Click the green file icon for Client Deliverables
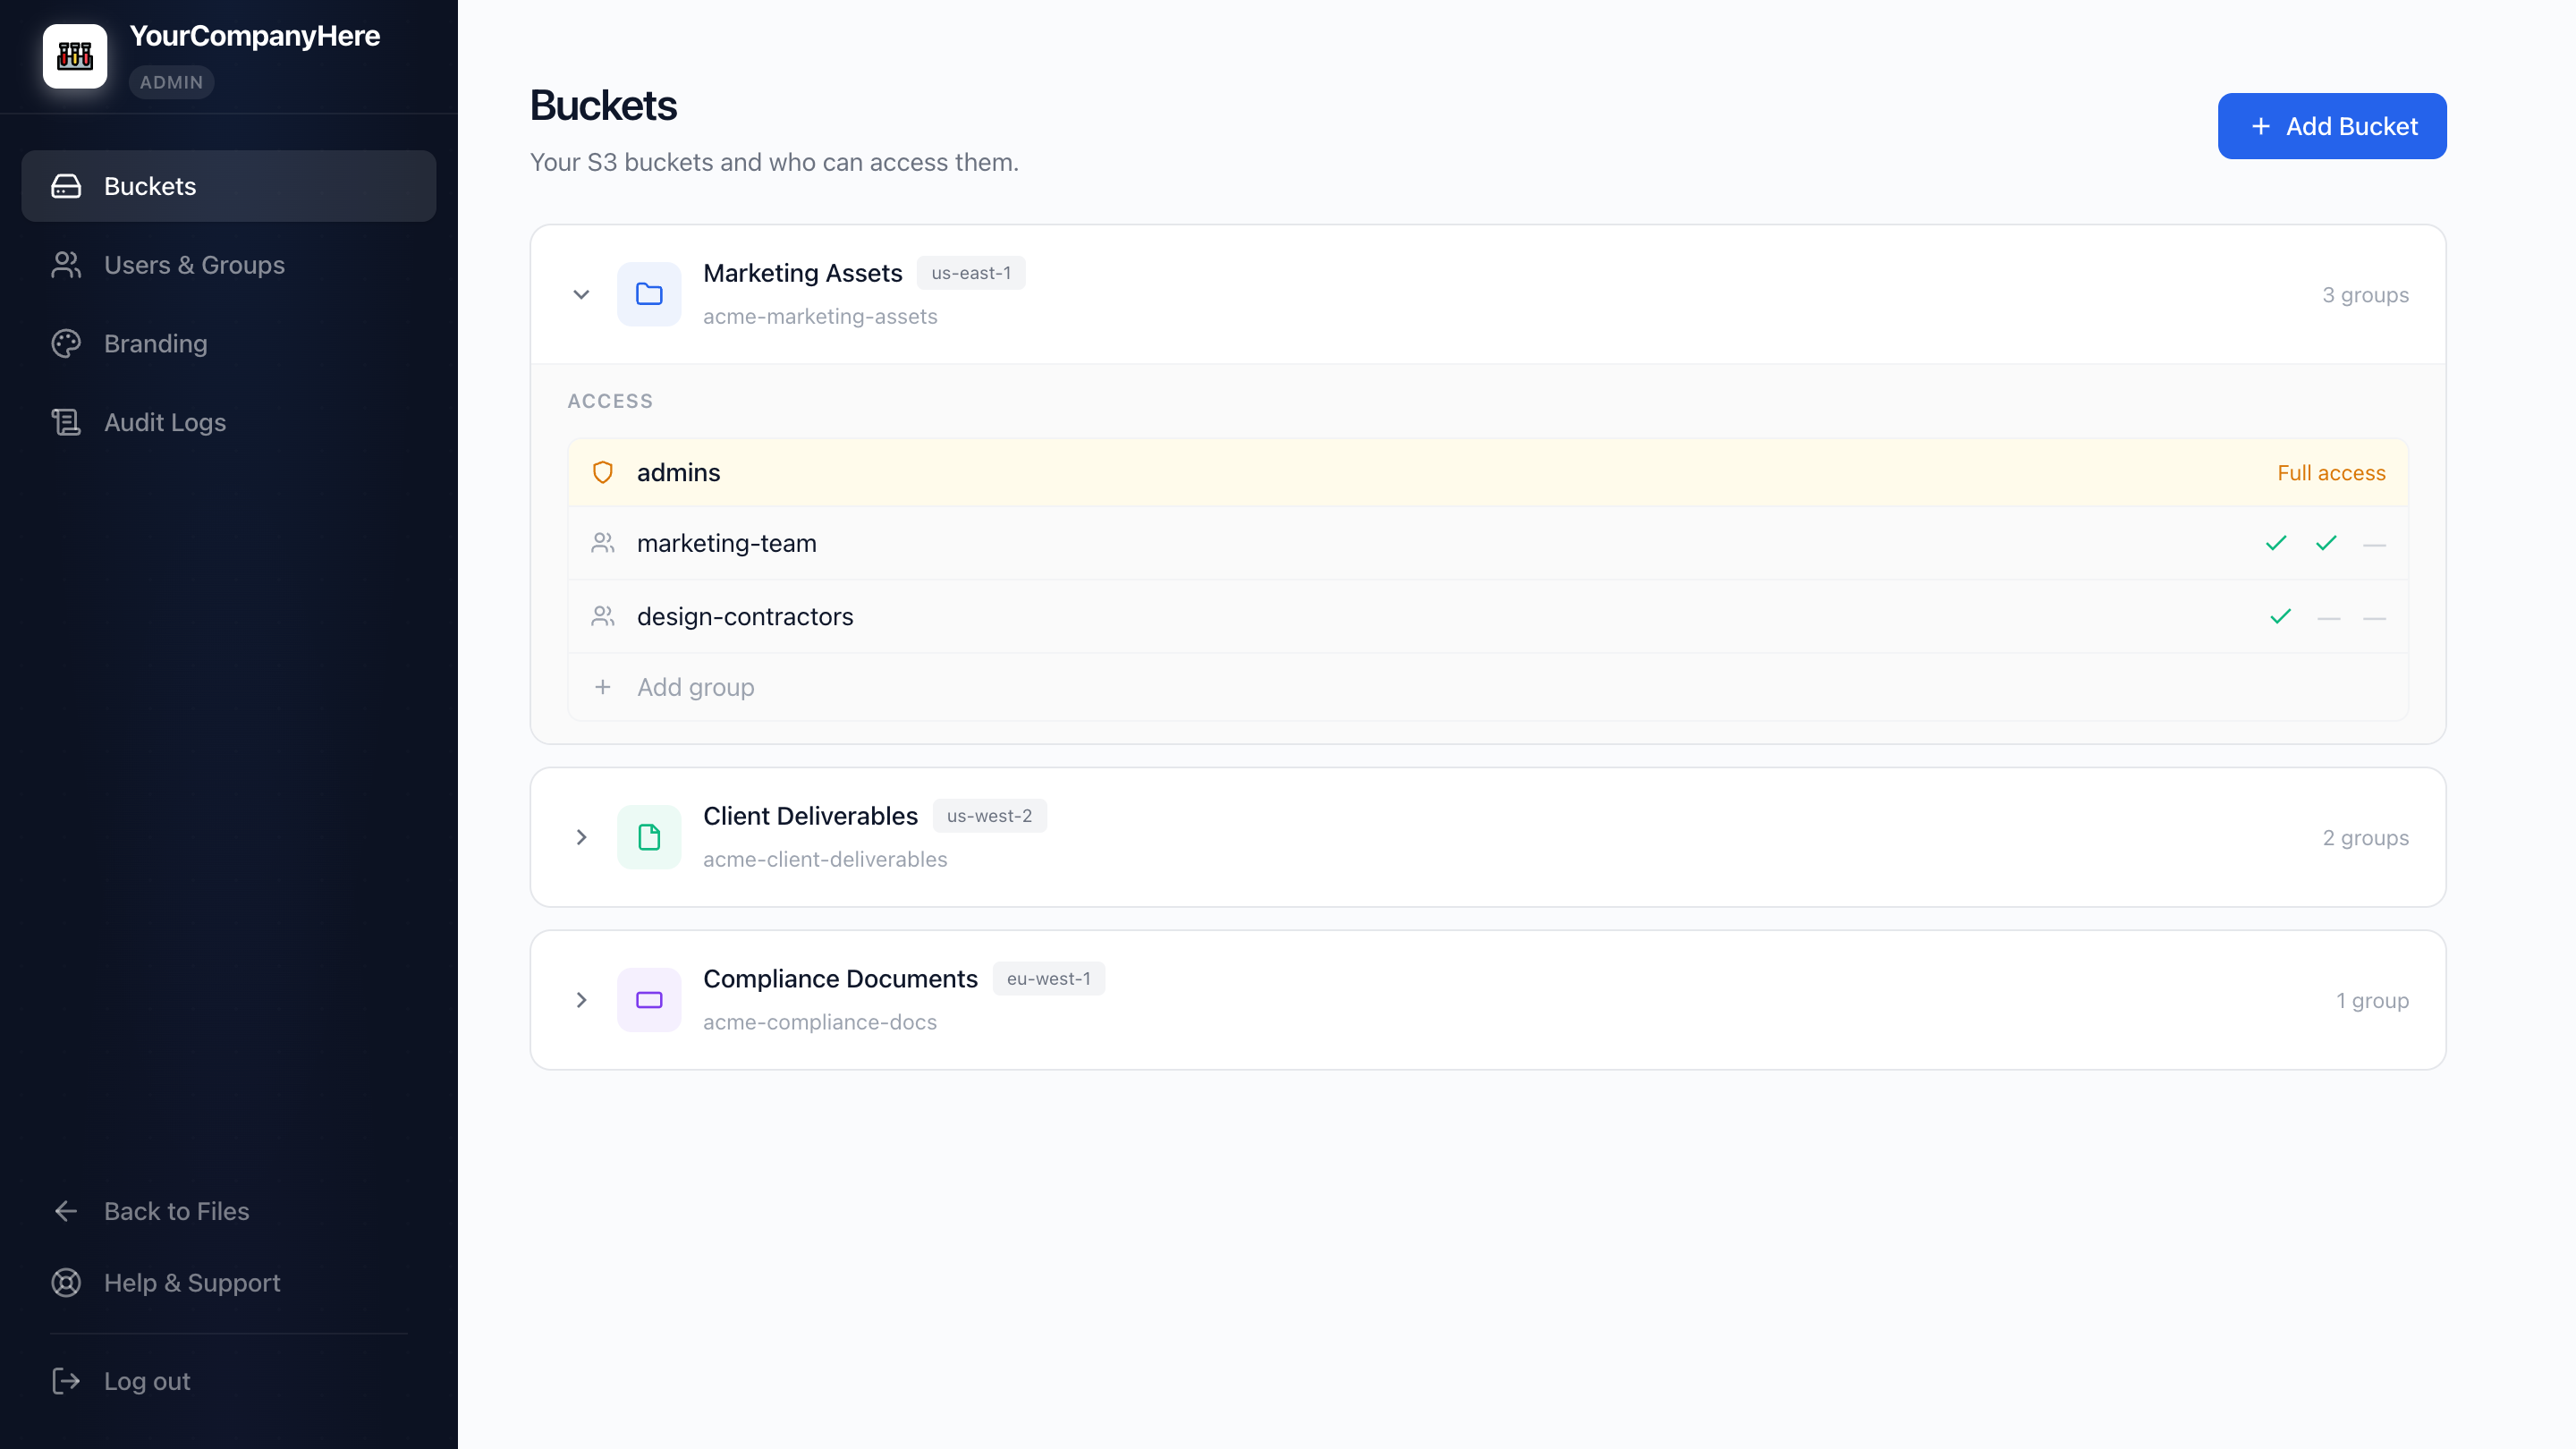Image resolution: width=2576 pixels, height=1449 pixels. tap(649, 837)
